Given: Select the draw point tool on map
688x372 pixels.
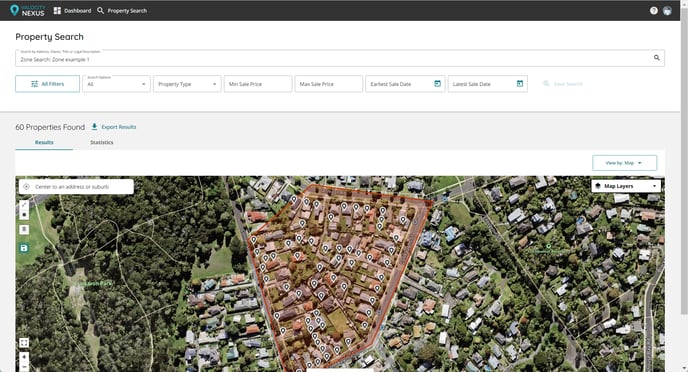Looking at the screenshot, I should (24, 215).
